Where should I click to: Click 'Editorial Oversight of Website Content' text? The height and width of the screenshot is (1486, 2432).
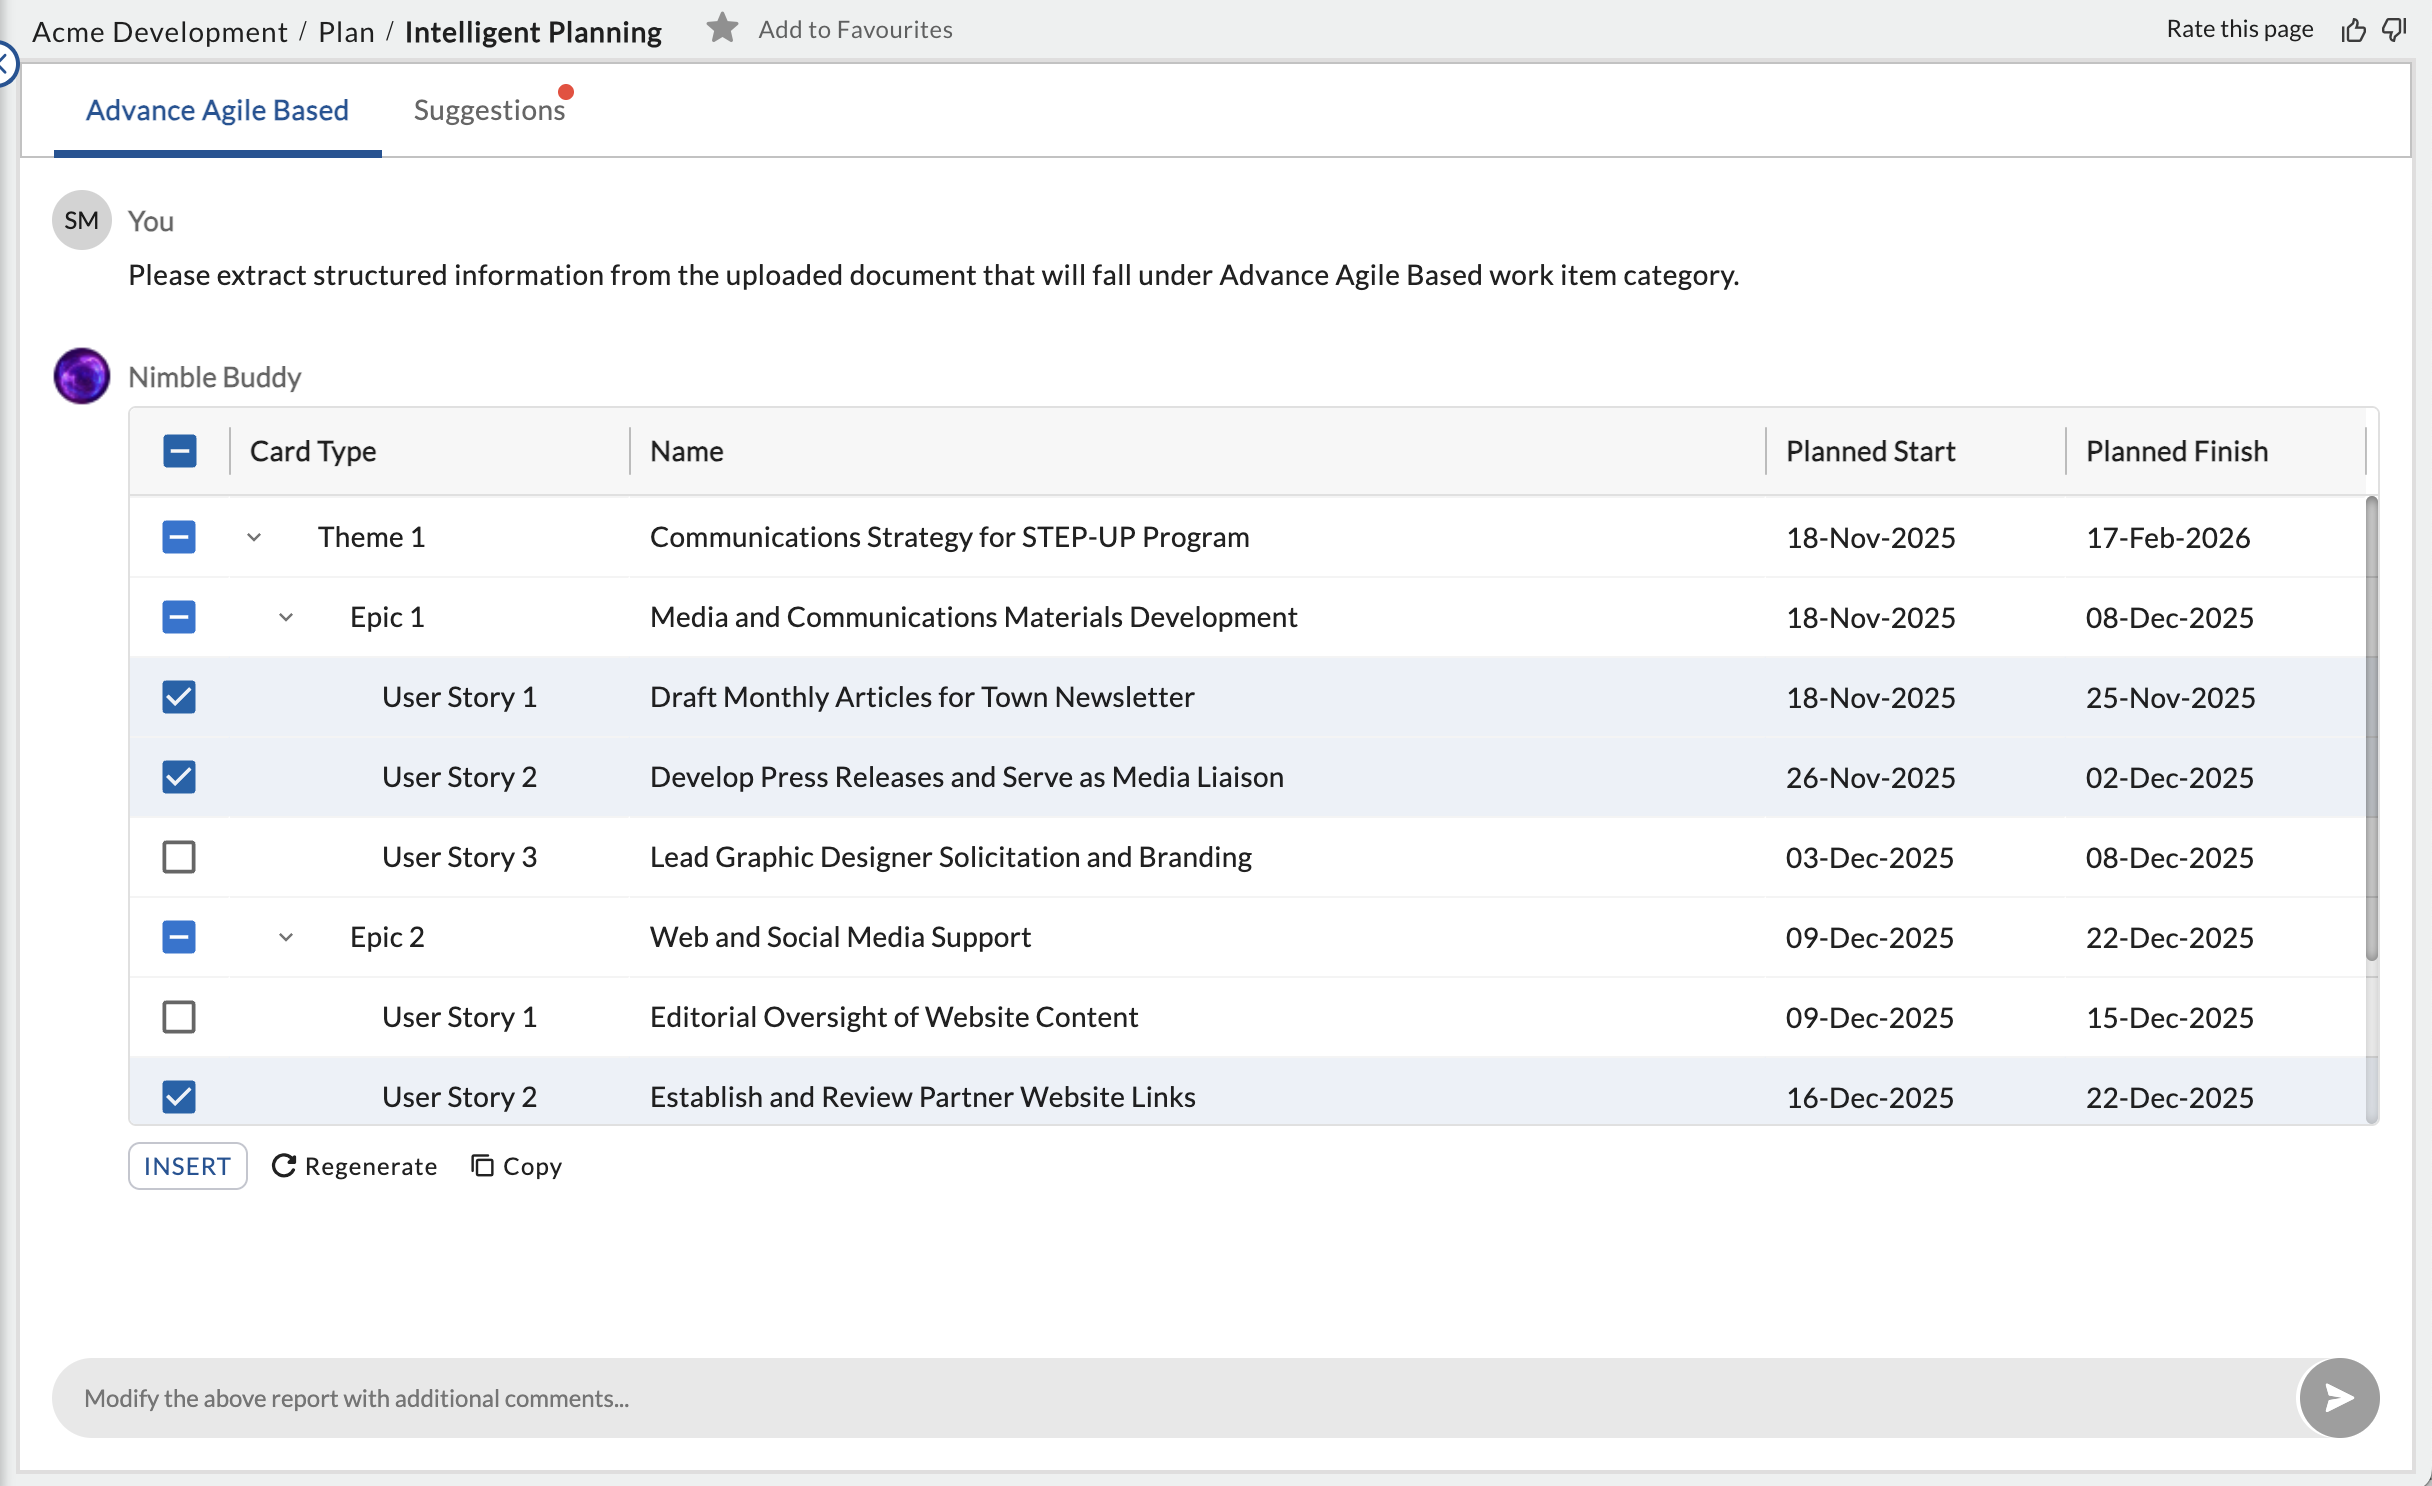pyautogui.click(x=894, y=1017)
